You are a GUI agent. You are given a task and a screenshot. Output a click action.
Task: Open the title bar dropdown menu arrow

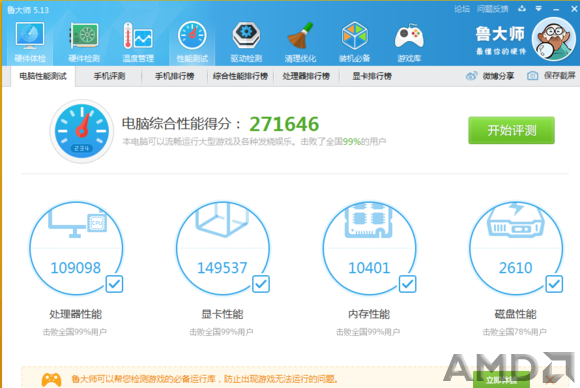coord(539,9)
